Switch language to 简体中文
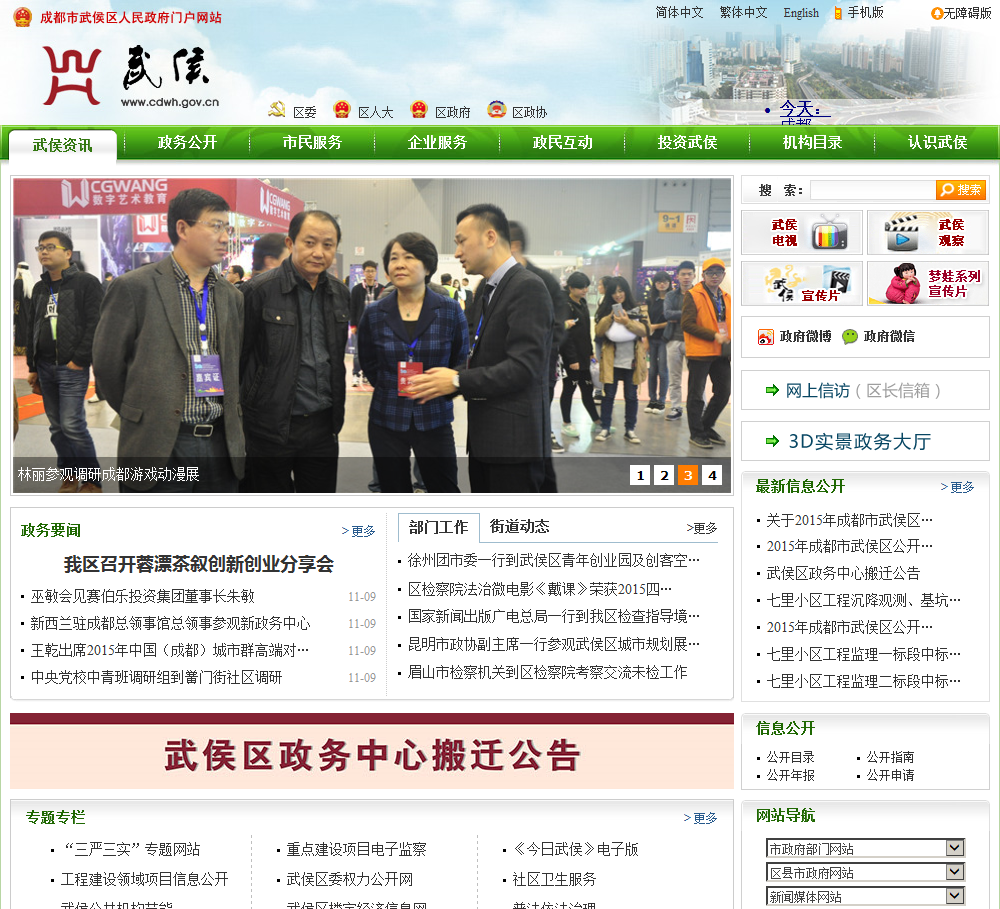 [x=679, y=12]
